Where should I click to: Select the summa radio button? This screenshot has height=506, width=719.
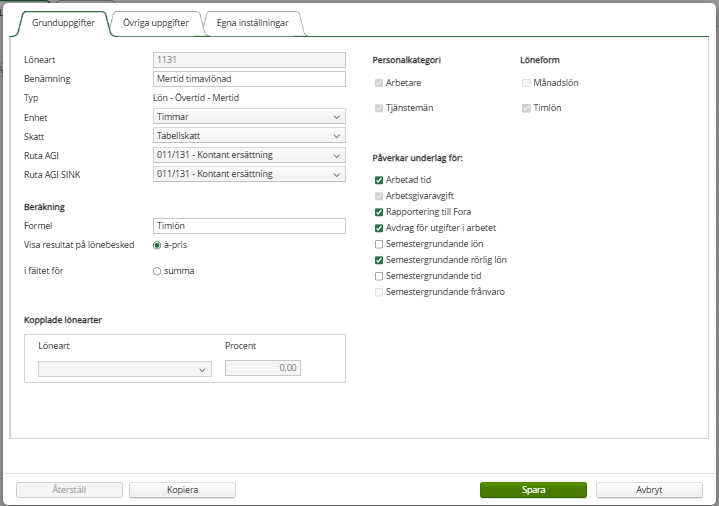click(157, 272)
